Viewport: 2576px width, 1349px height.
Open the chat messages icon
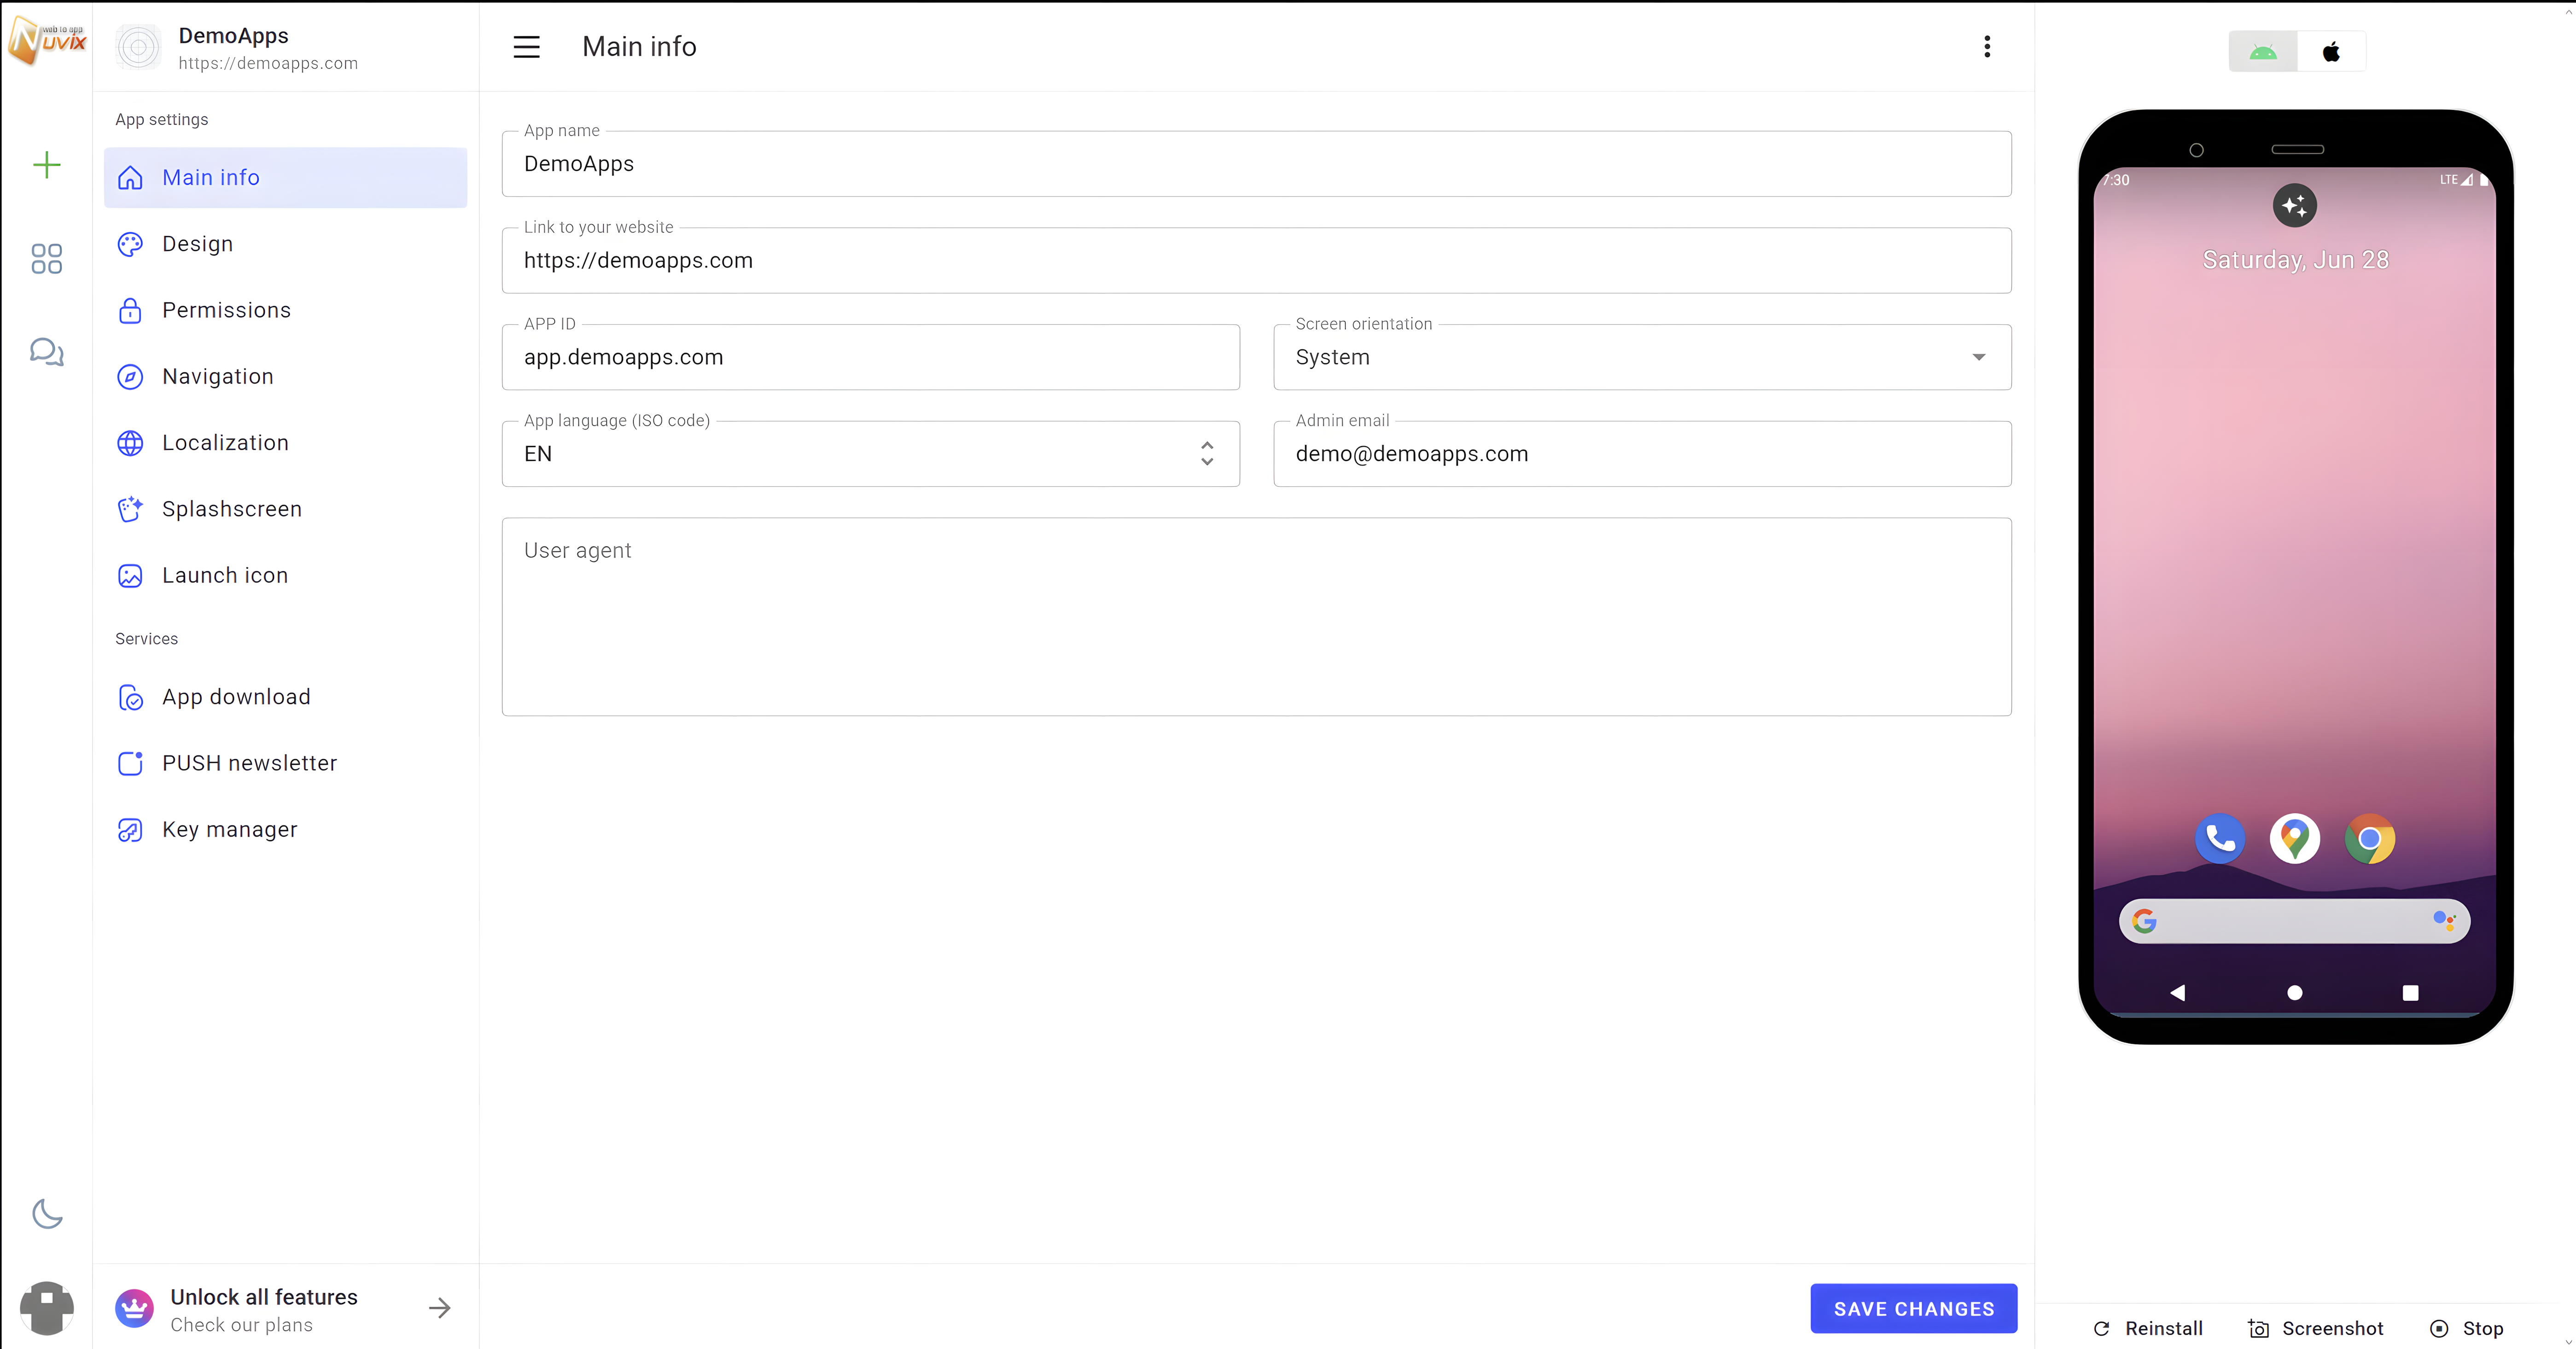[46, 352]
